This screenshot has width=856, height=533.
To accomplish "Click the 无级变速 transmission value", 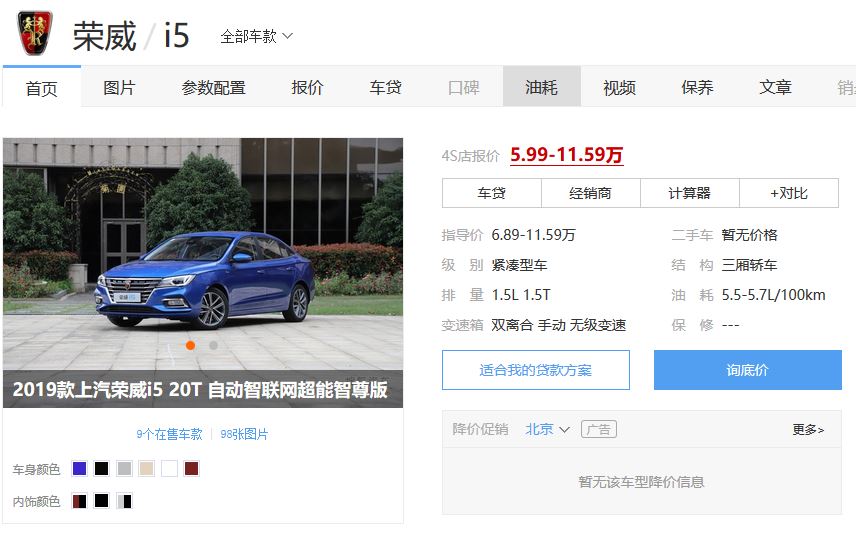I will click(x=598, y=325).
